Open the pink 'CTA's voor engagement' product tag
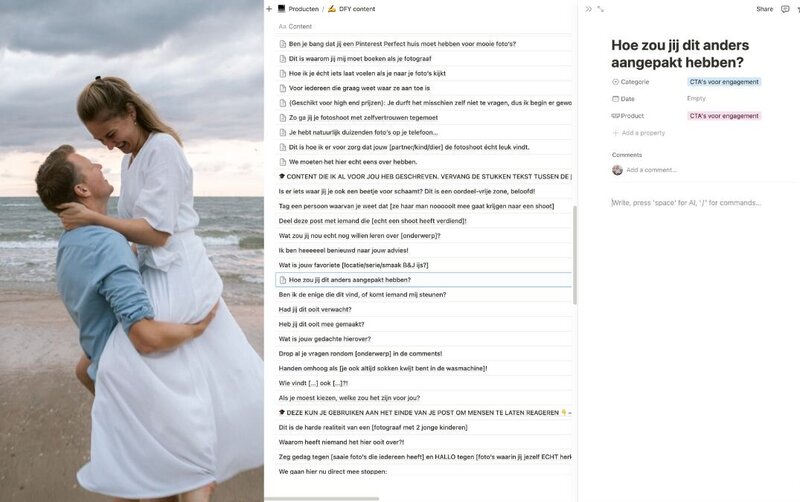 tap(724, 116)
